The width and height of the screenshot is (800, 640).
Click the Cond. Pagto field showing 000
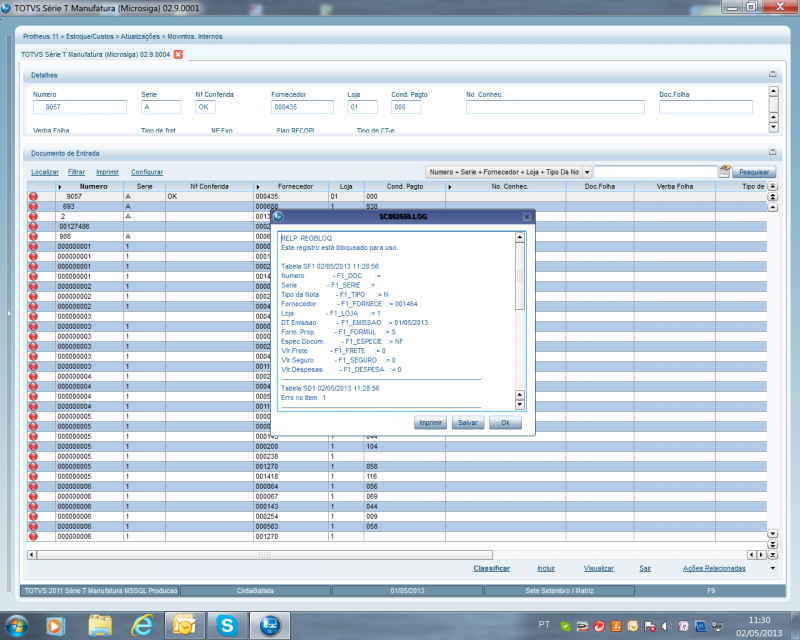[406, 107]
